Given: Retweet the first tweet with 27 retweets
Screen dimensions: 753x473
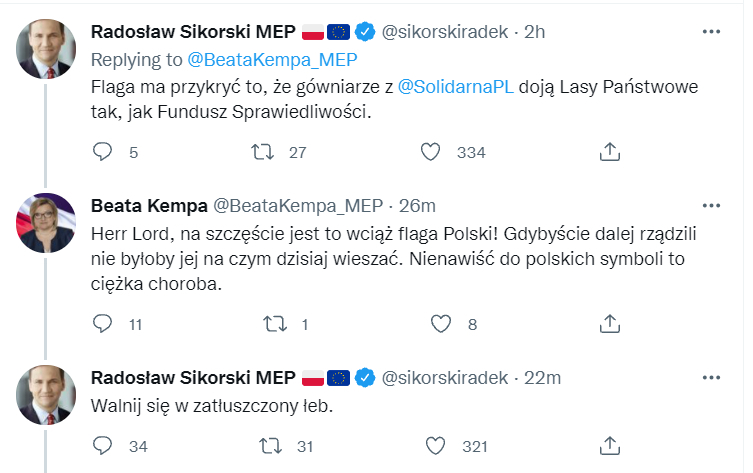Looking at the screenshot, I should pyautogui.click(x=261, y=152).
